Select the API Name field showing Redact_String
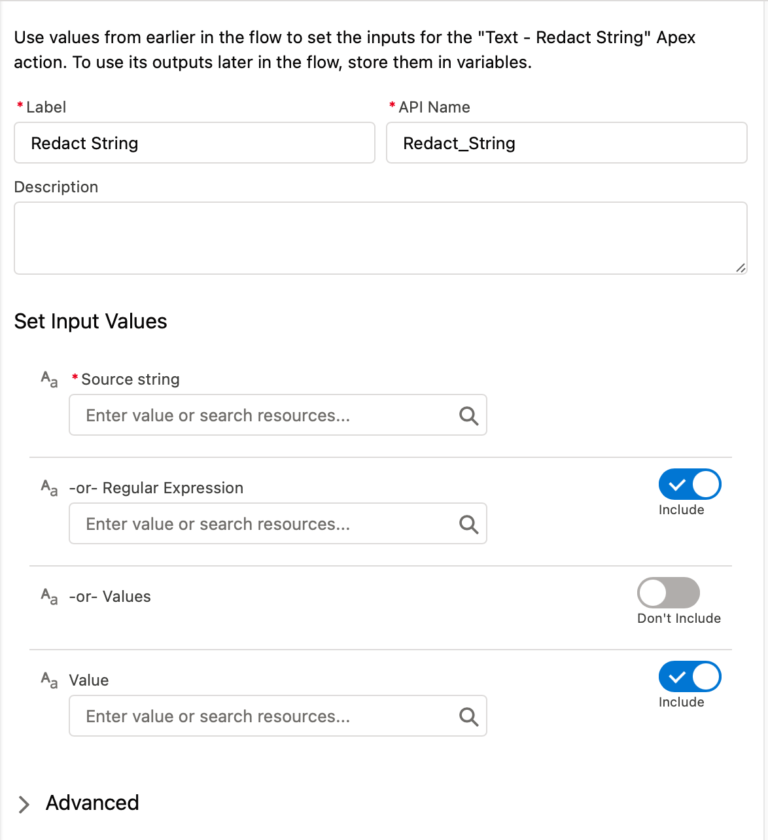 click(x=566, y=143)
